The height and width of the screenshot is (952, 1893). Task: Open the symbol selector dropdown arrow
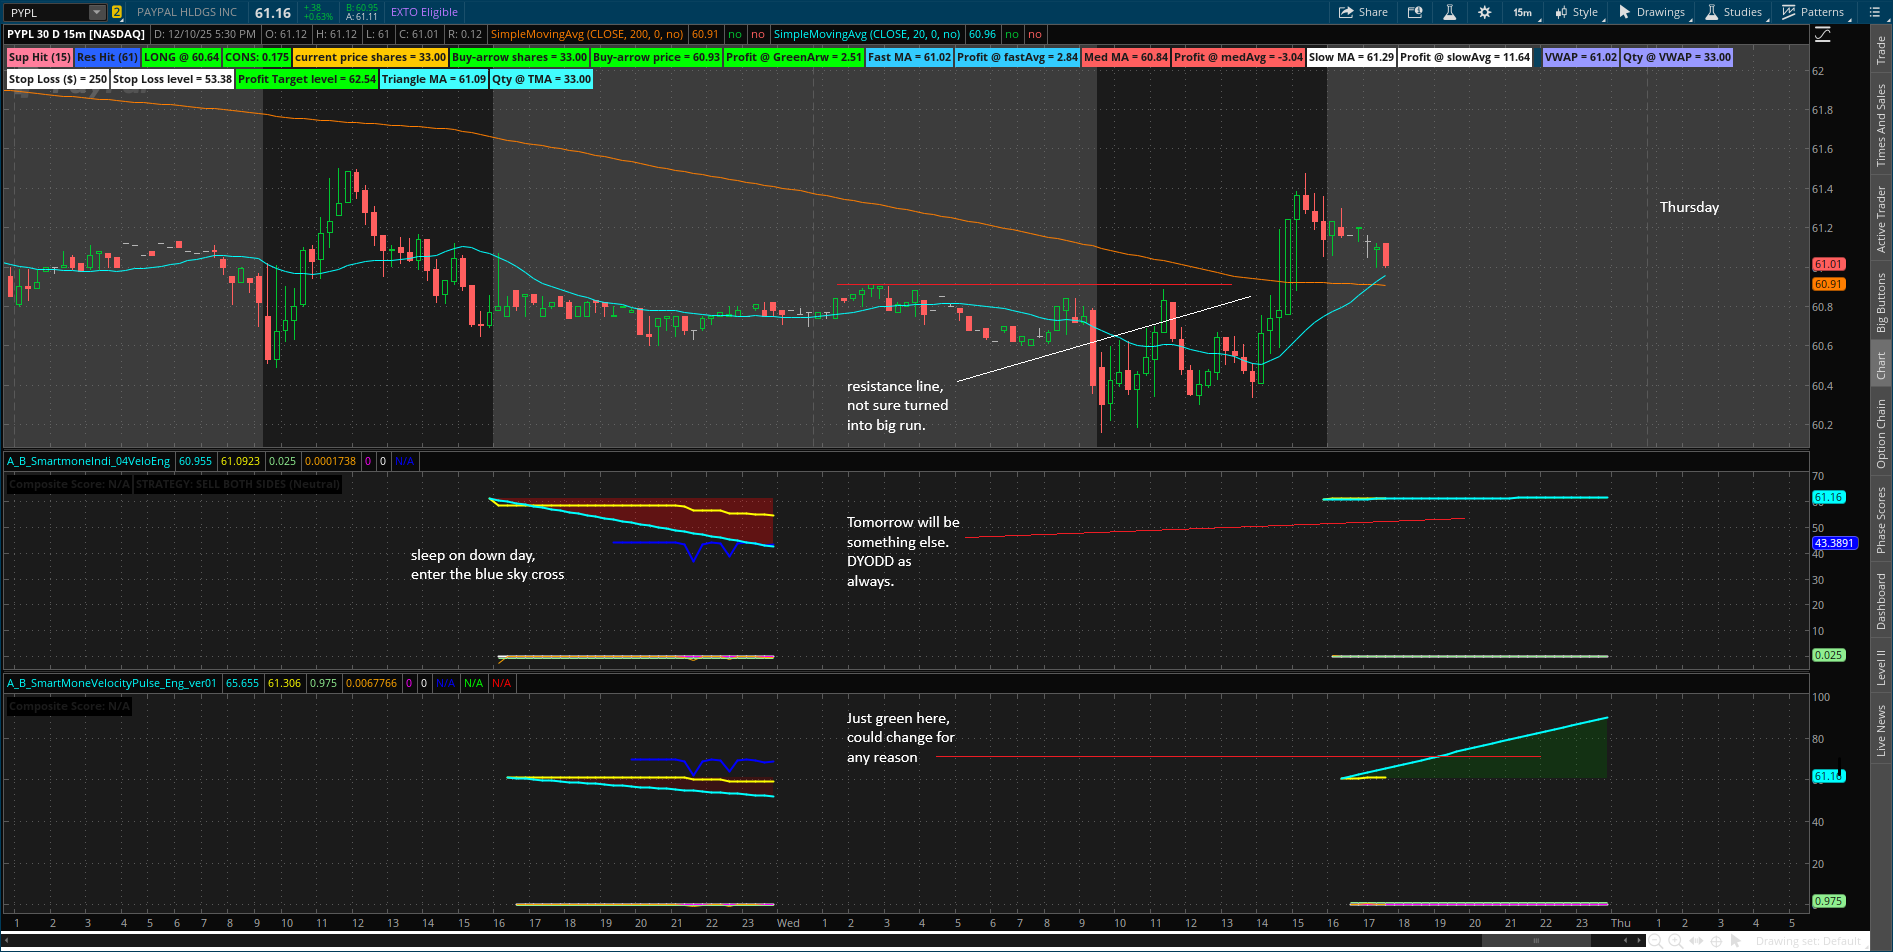pyautogui.click(x=97, y=13)
